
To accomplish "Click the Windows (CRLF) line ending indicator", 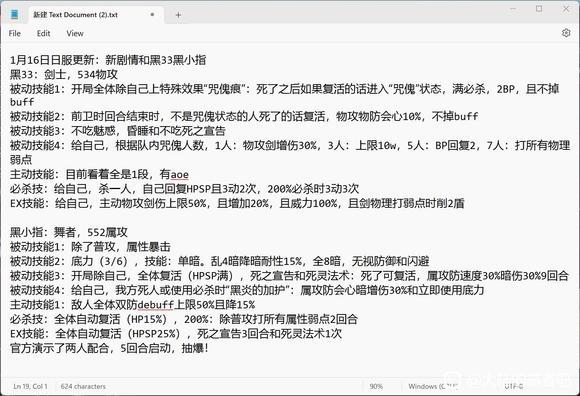I will [x=432, y=386].
